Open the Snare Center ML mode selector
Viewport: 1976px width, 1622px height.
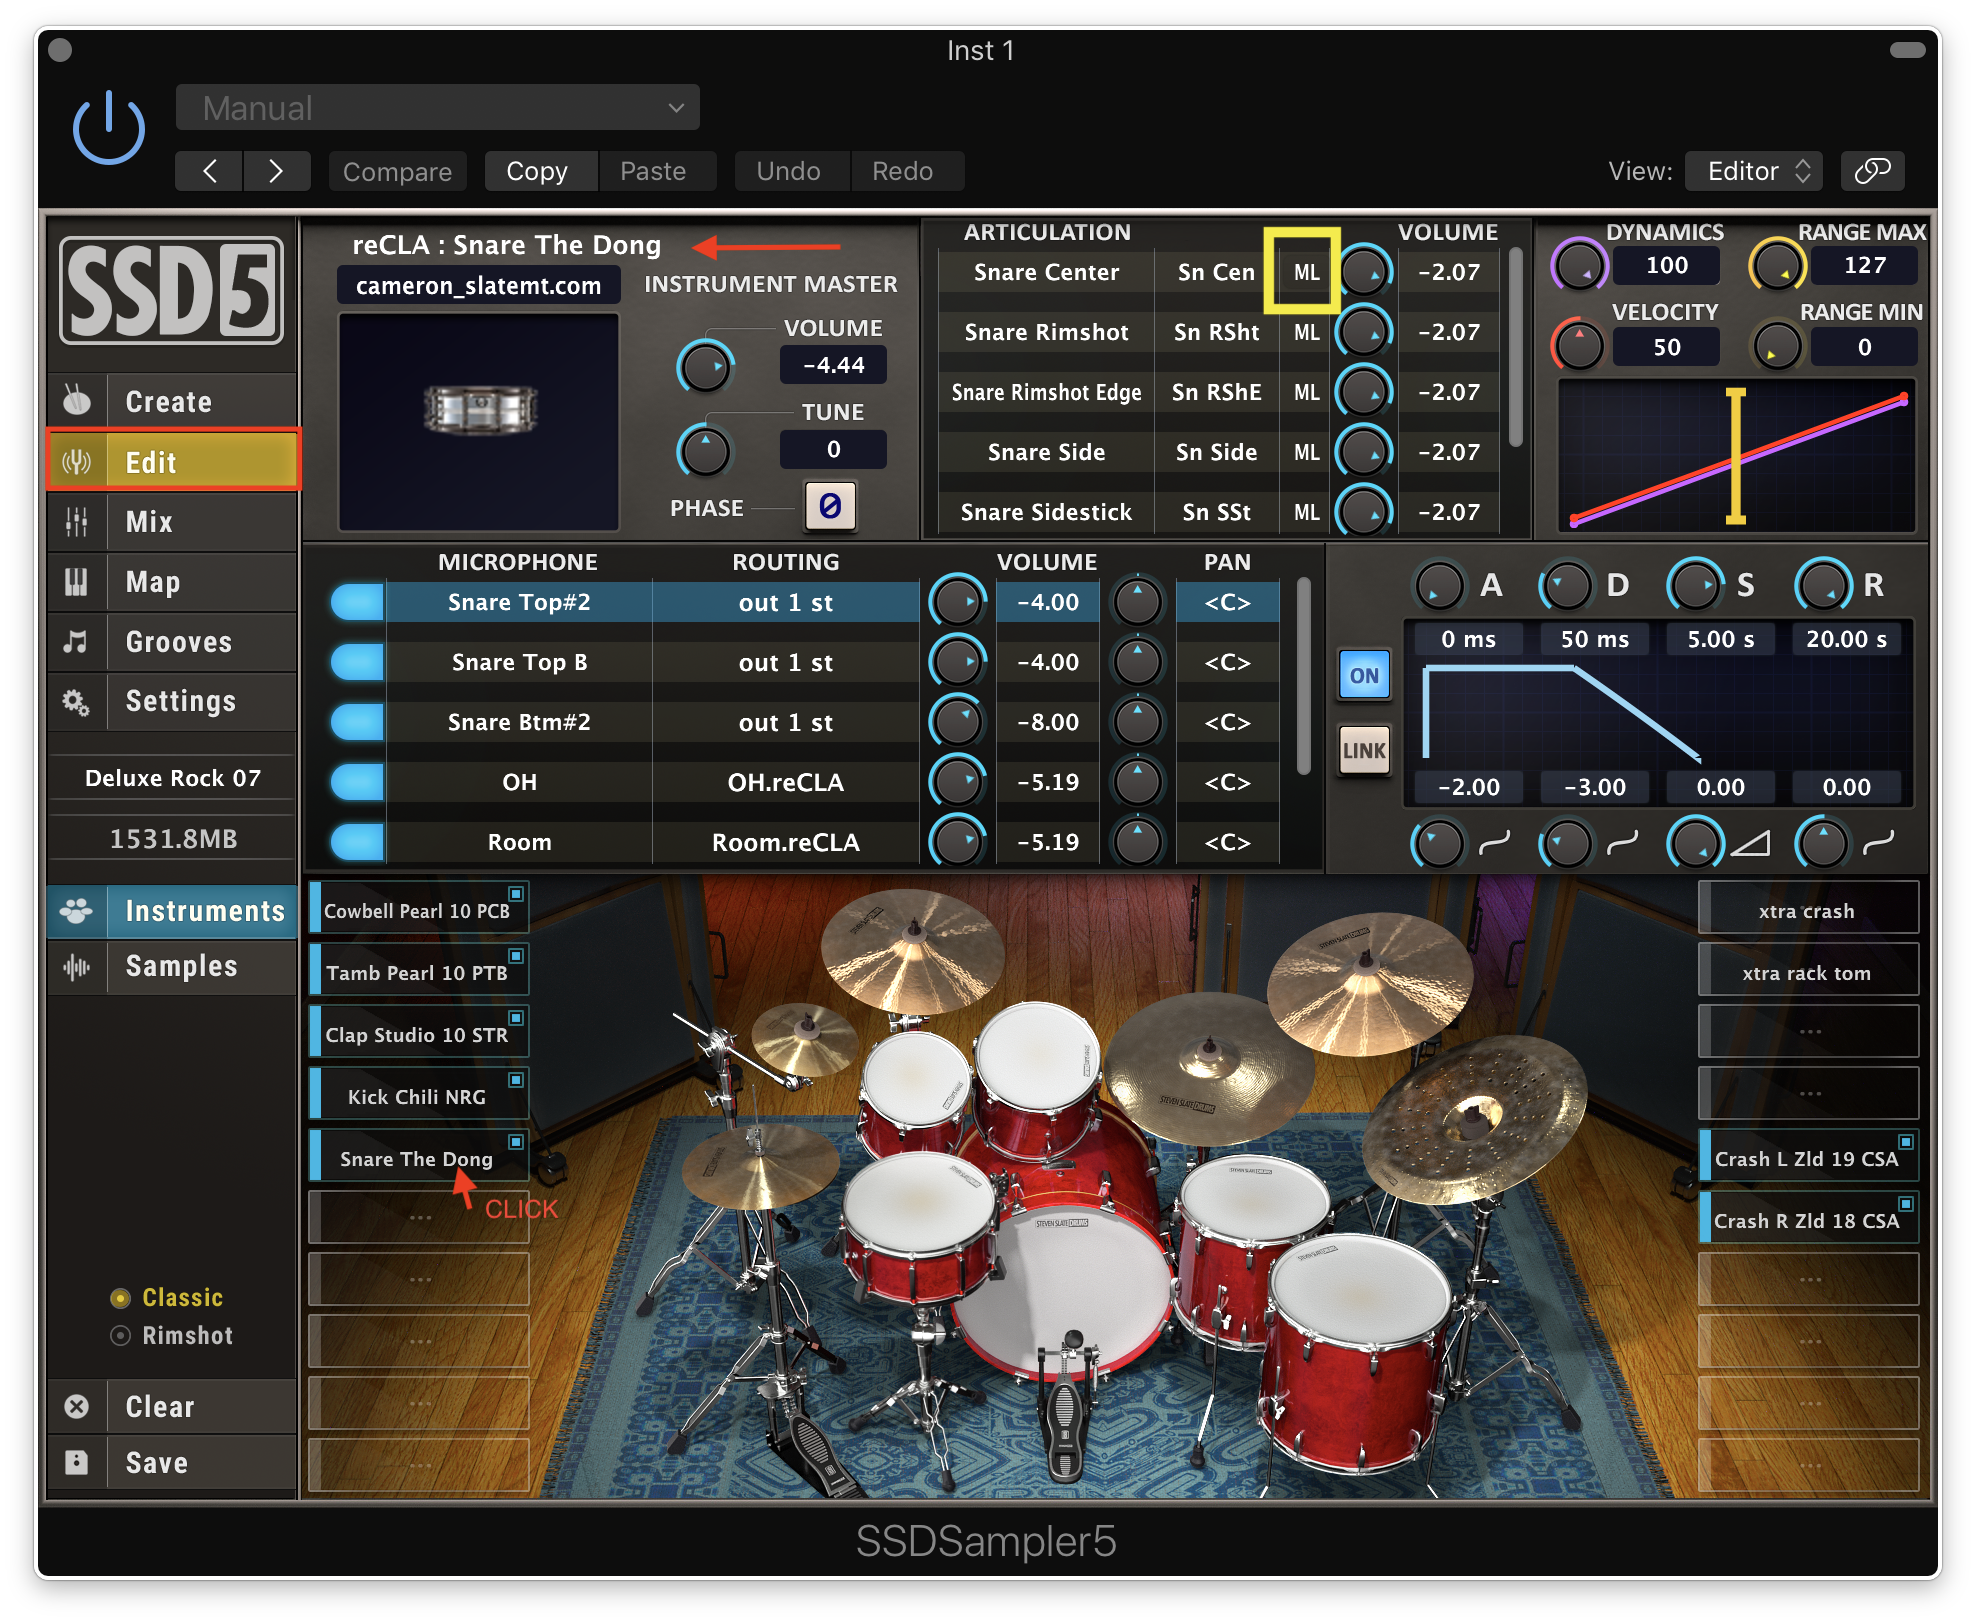pos(1305,272)
